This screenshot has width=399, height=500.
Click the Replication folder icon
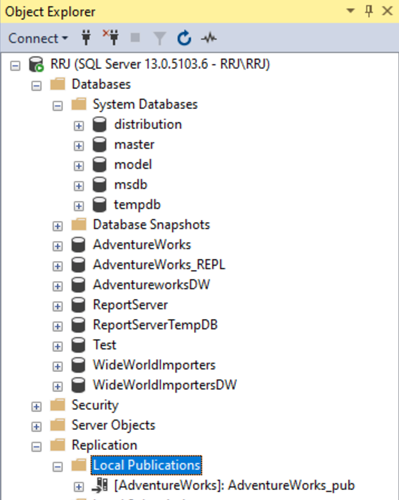(58, 445)
